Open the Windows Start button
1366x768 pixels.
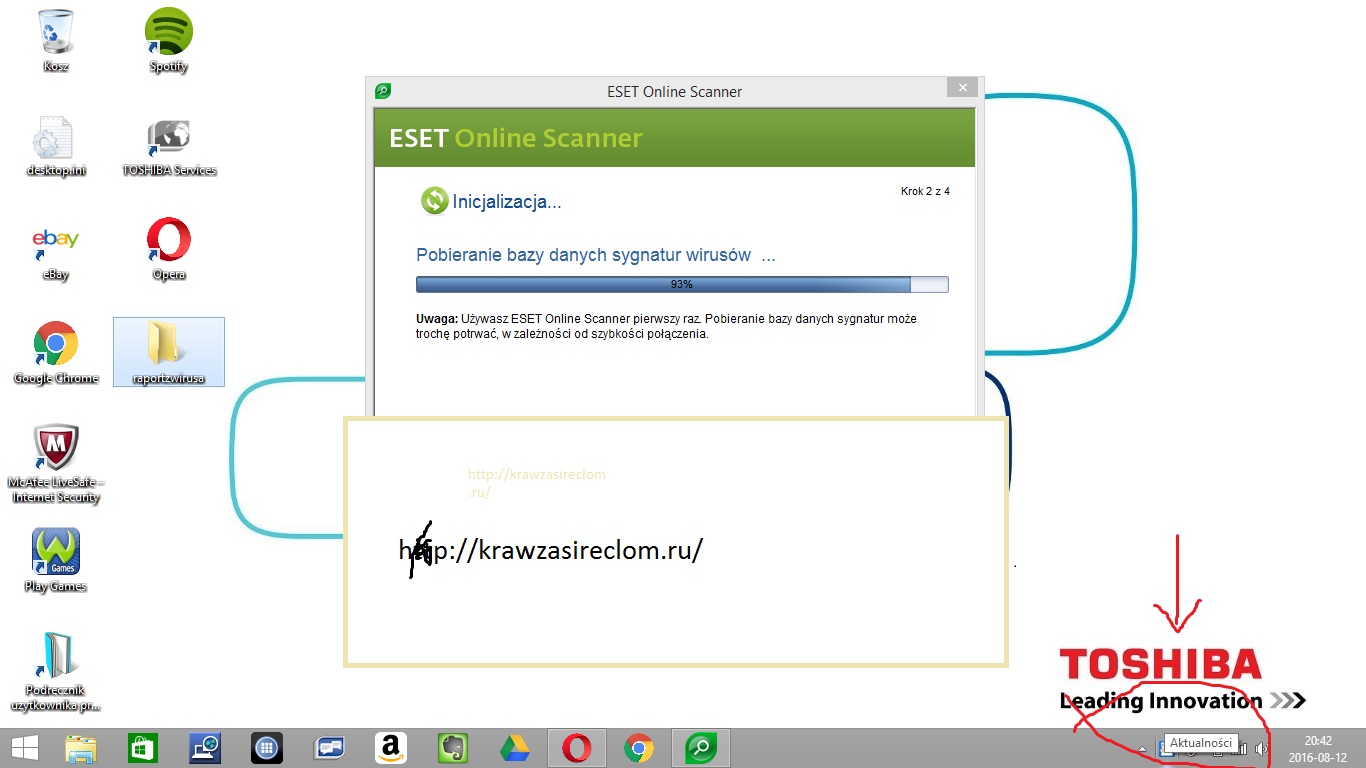(25, 748)
